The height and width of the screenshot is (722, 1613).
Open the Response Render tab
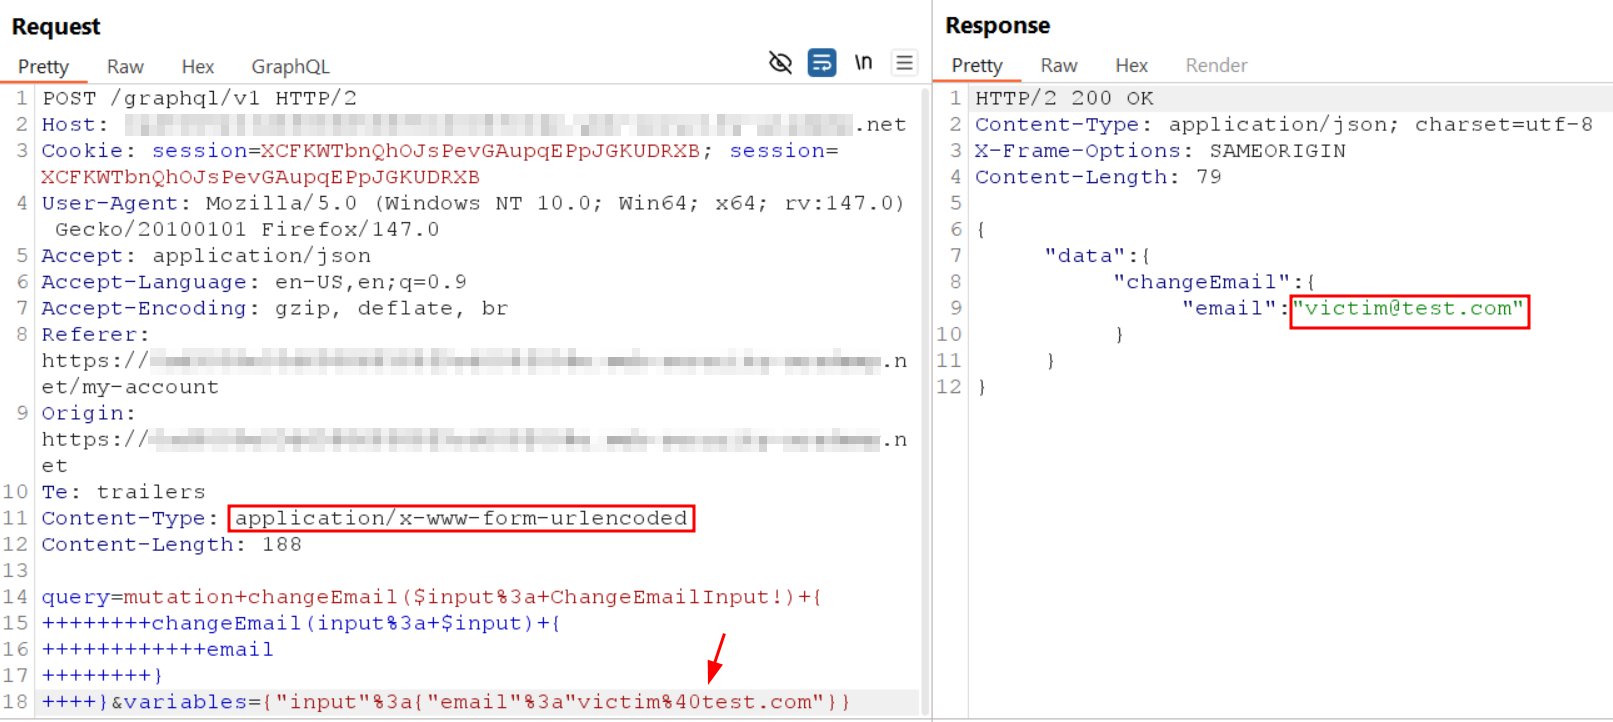pyautogui.click(x=1216, y=66)
